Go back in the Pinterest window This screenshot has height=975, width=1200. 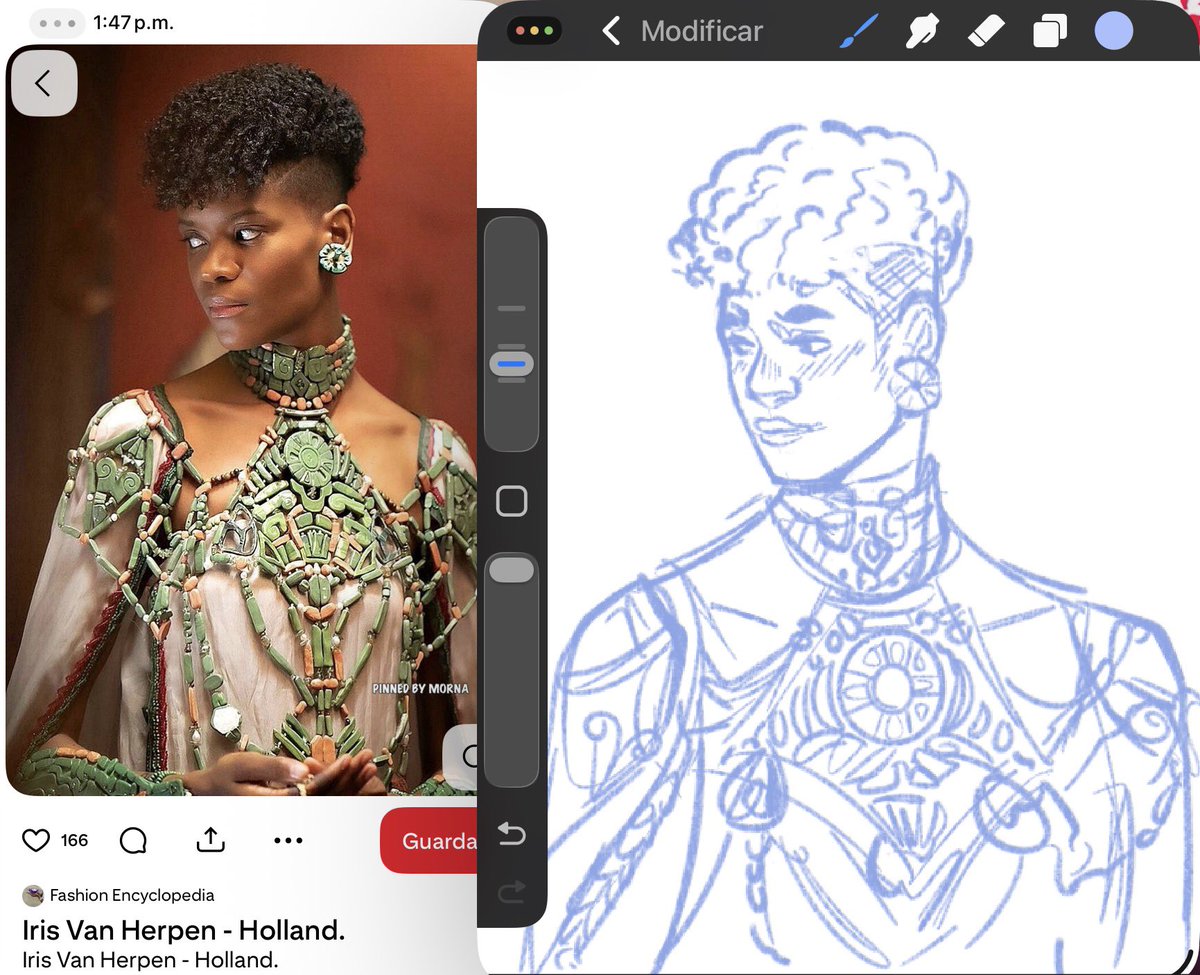(x=43, y=83)
